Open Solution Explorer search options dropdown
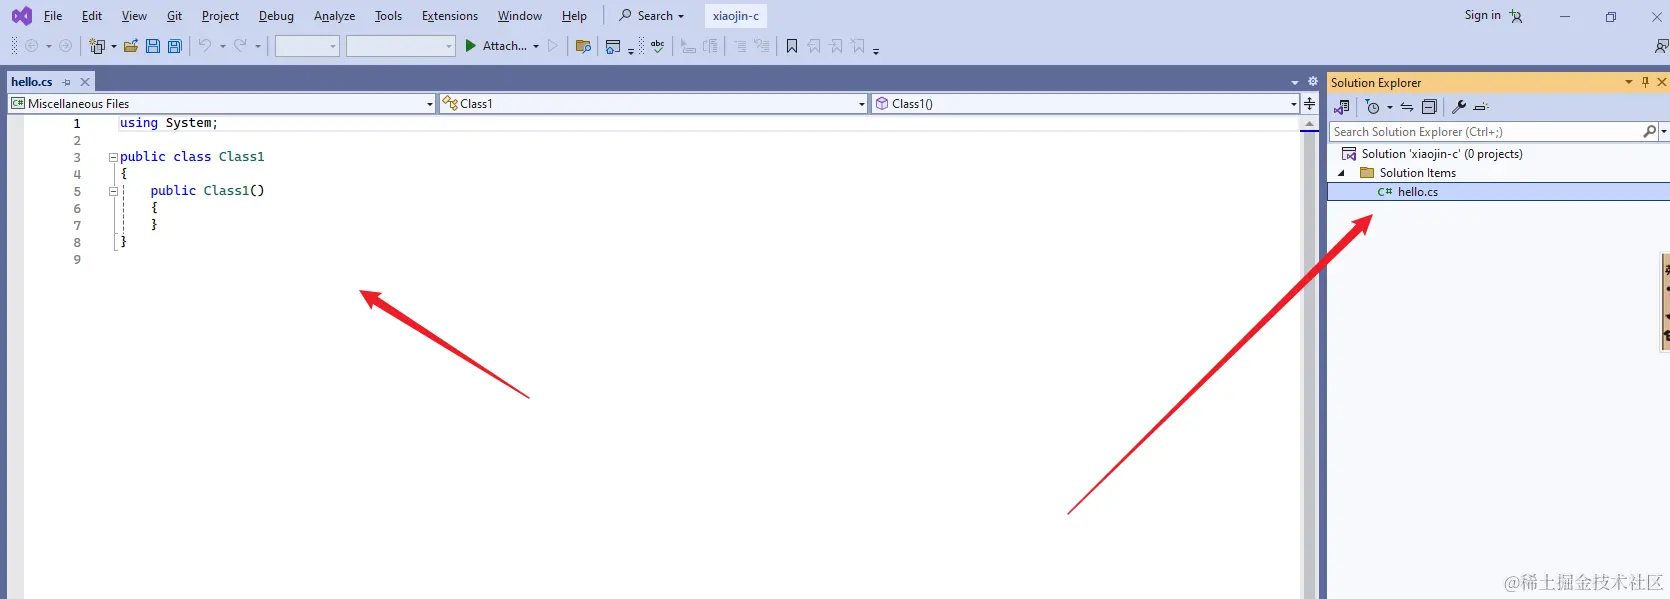 1664,131
